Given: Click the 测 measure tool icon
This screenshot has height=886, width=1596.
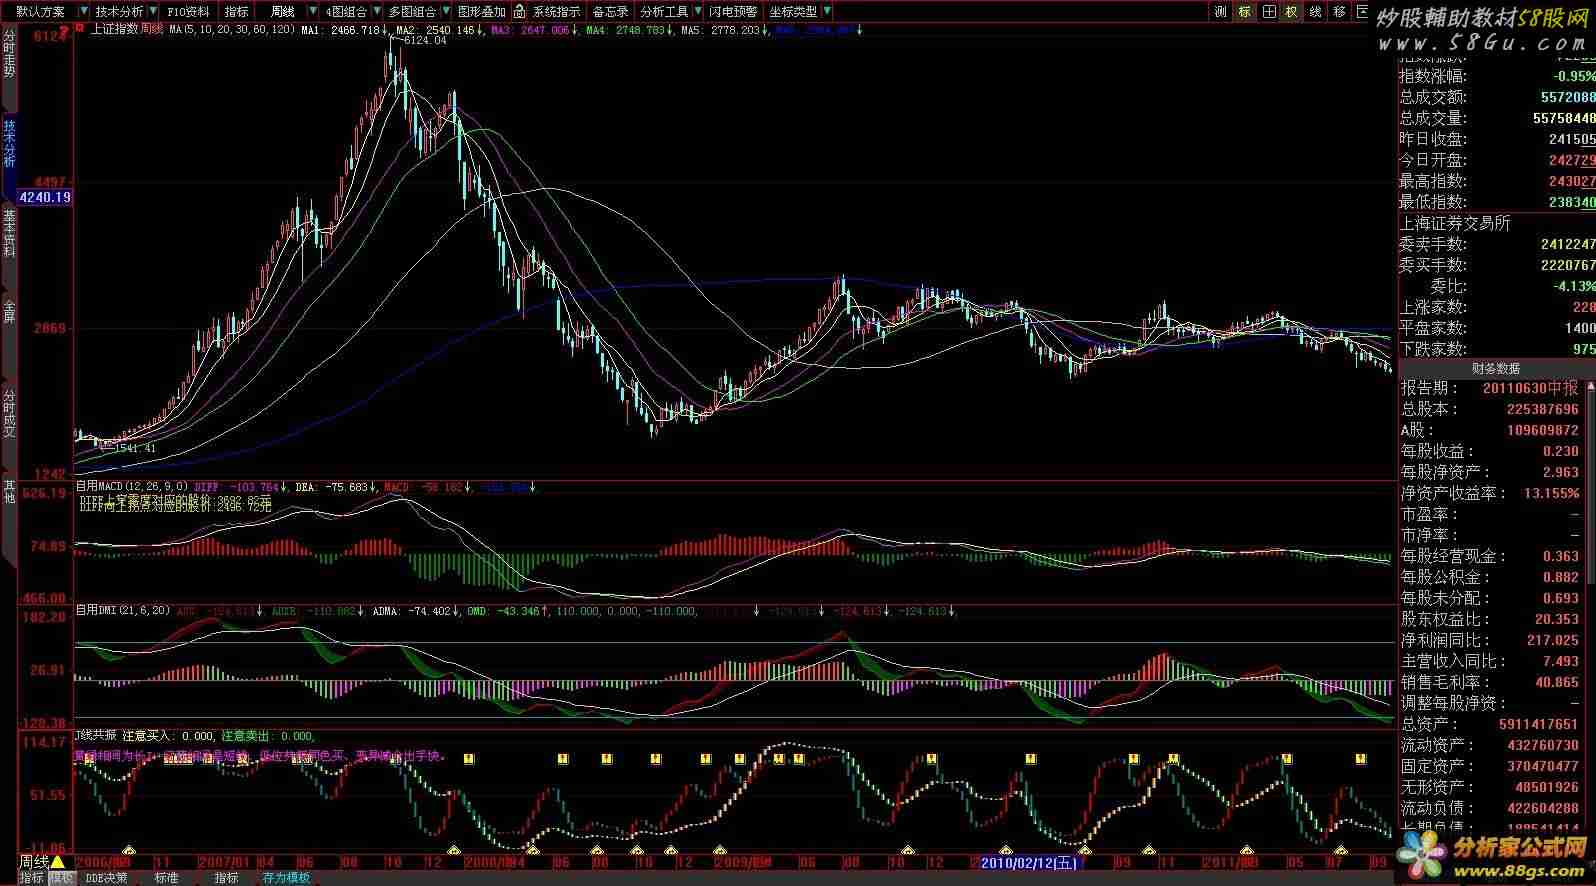Looking at the screenshot, I should (x=1221, y=12).
